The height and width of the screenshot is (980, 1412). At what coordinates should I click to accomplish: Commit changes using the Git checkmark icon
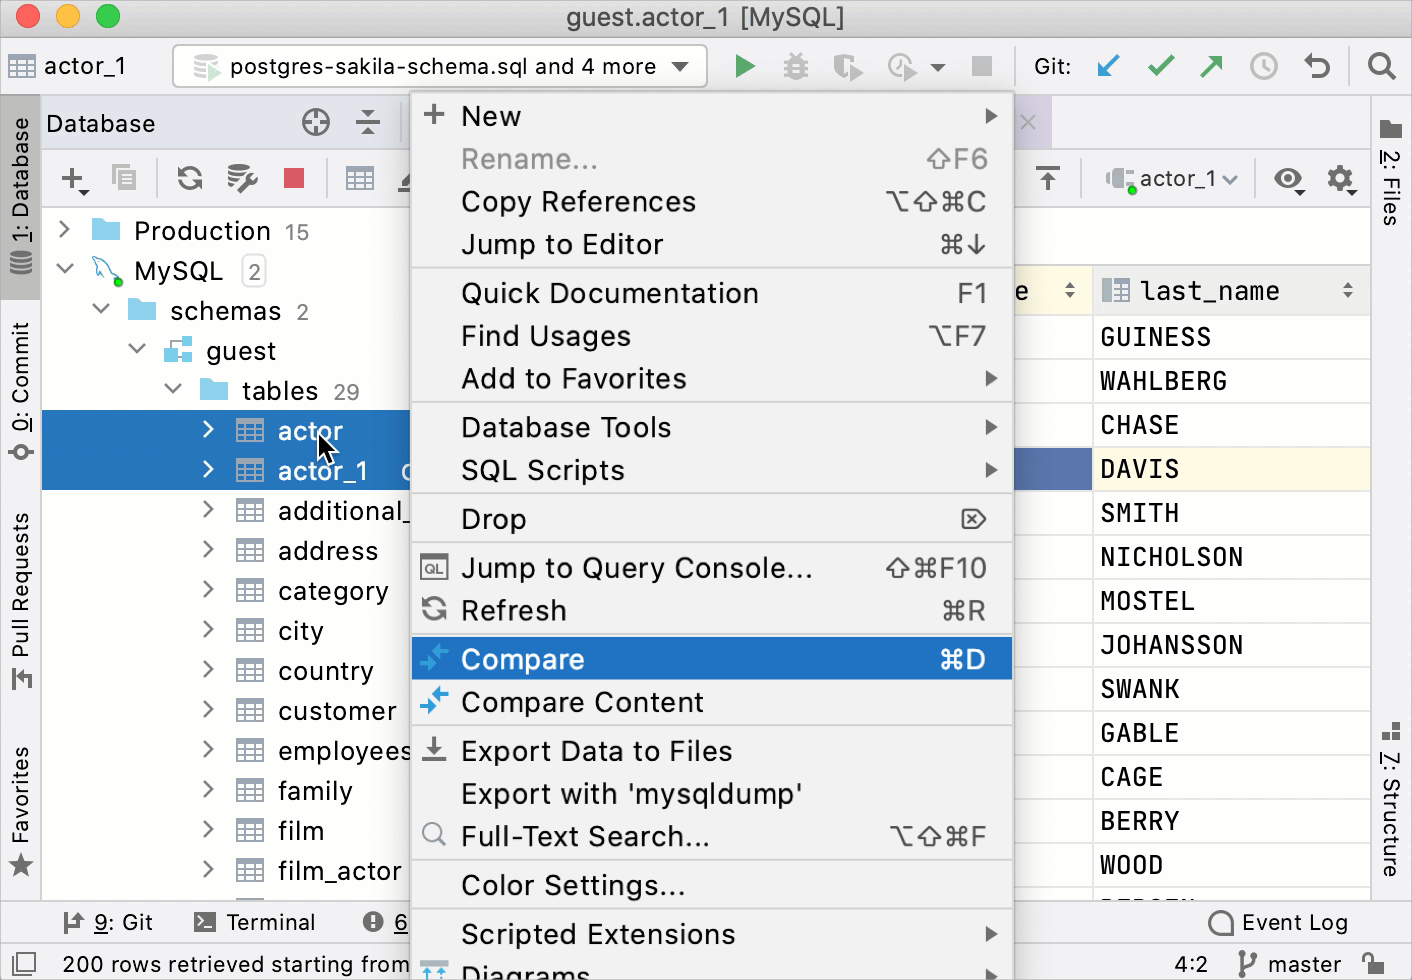pyautogui.click(x=1160, y=66)
